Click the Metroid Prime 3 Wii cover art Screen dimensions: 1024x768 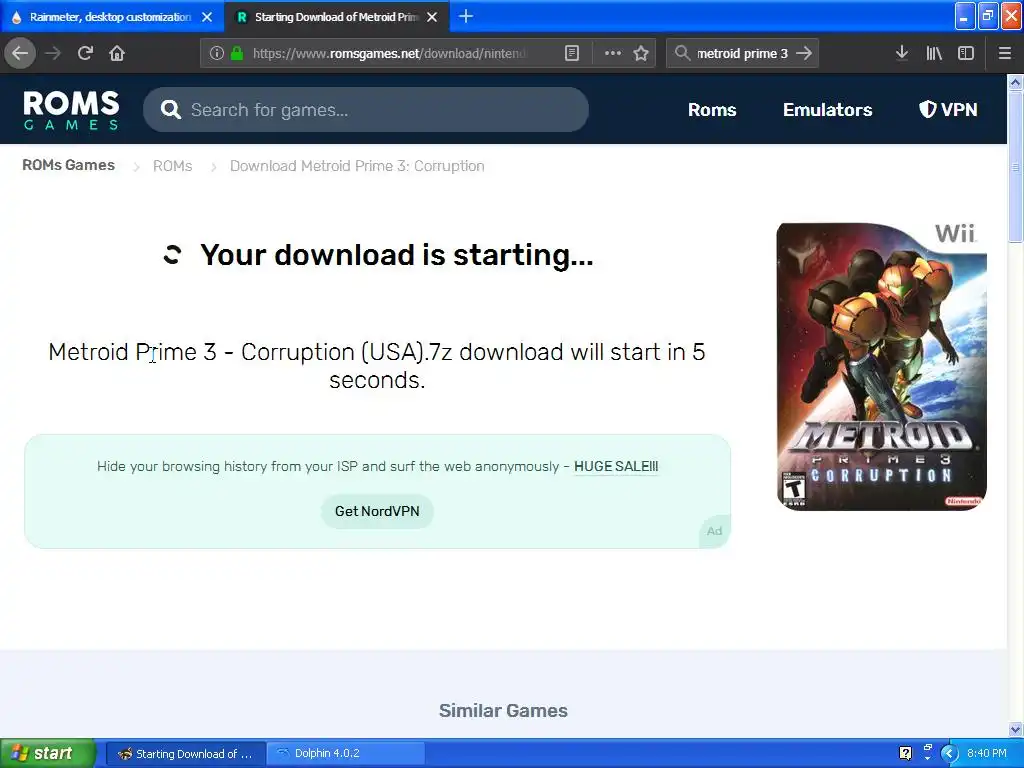point(881,366)
